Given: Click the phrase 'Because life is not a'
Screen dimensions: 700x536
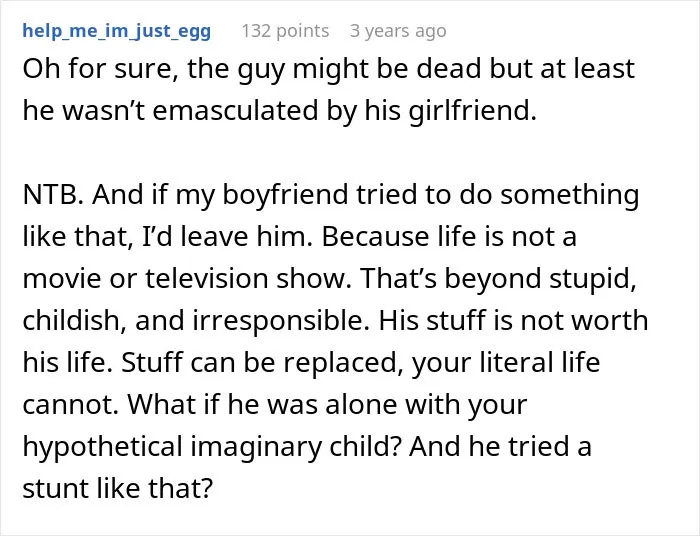Looking at the screenshot, I should pos(449,236).
